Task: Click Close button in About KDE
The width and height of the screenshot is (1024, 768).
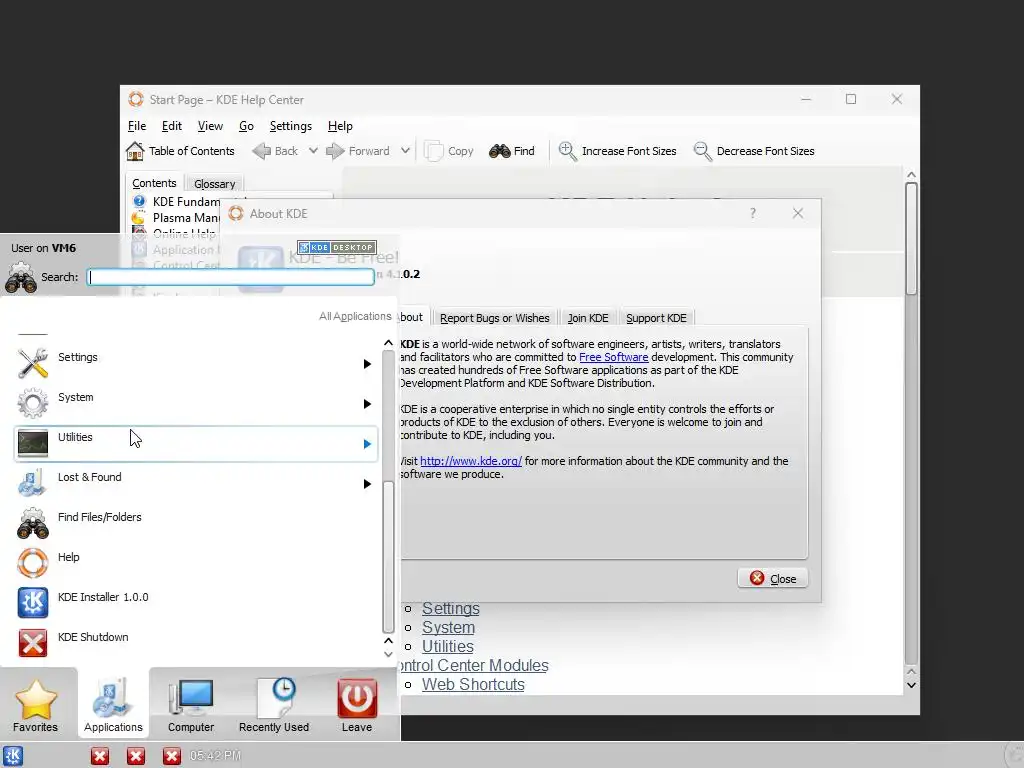Action: 773,579
